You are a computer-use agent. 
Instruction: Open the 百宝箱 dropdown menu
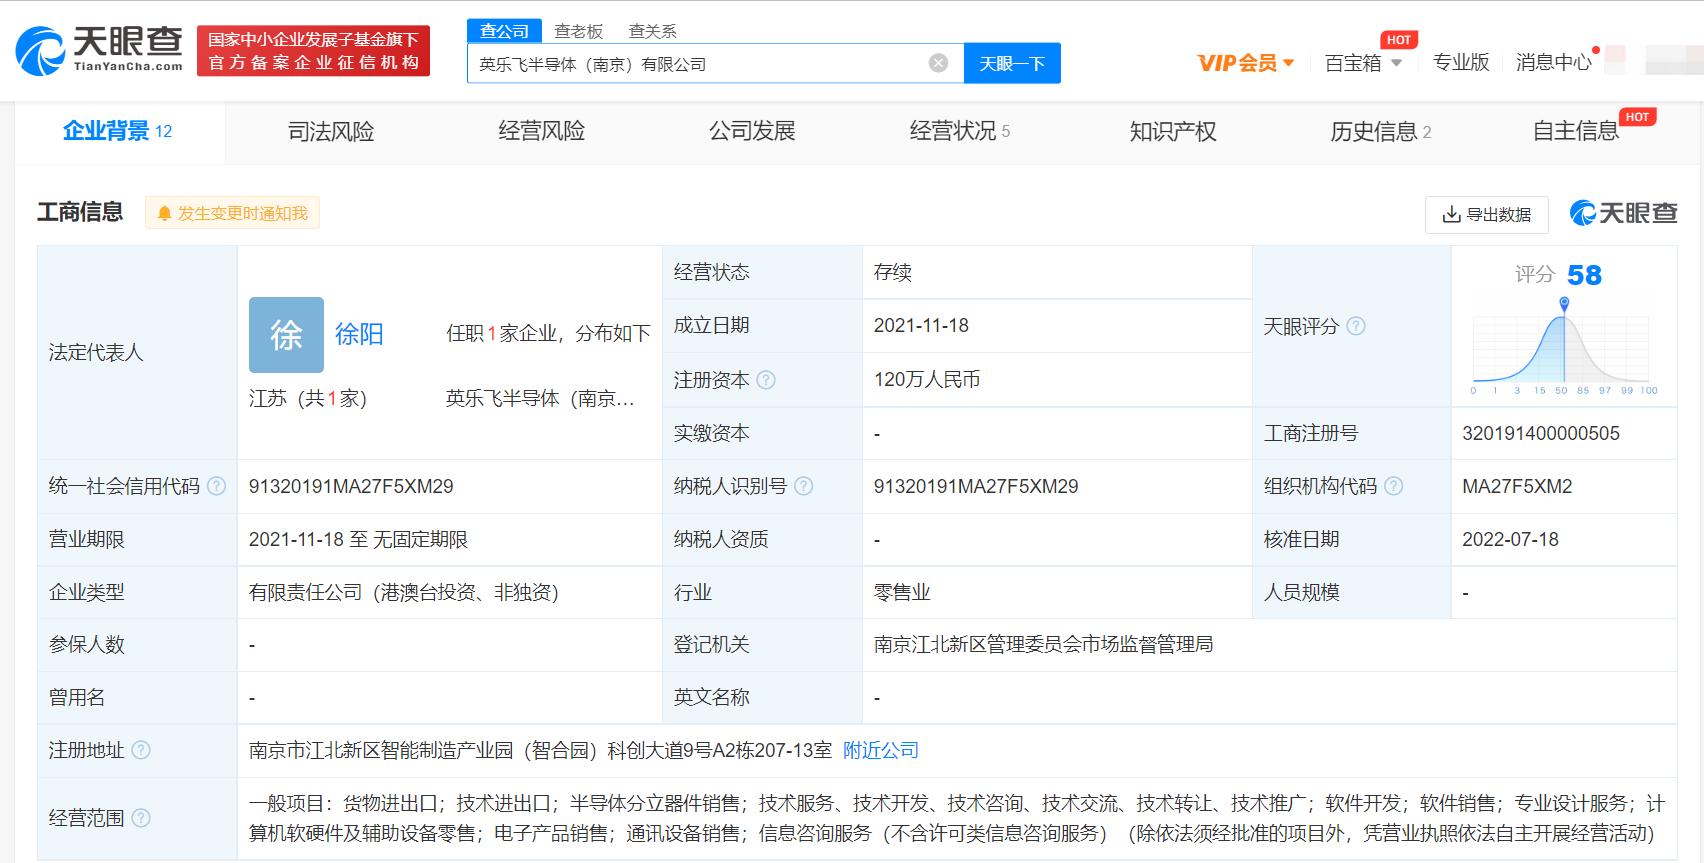tap(1363, 63)
